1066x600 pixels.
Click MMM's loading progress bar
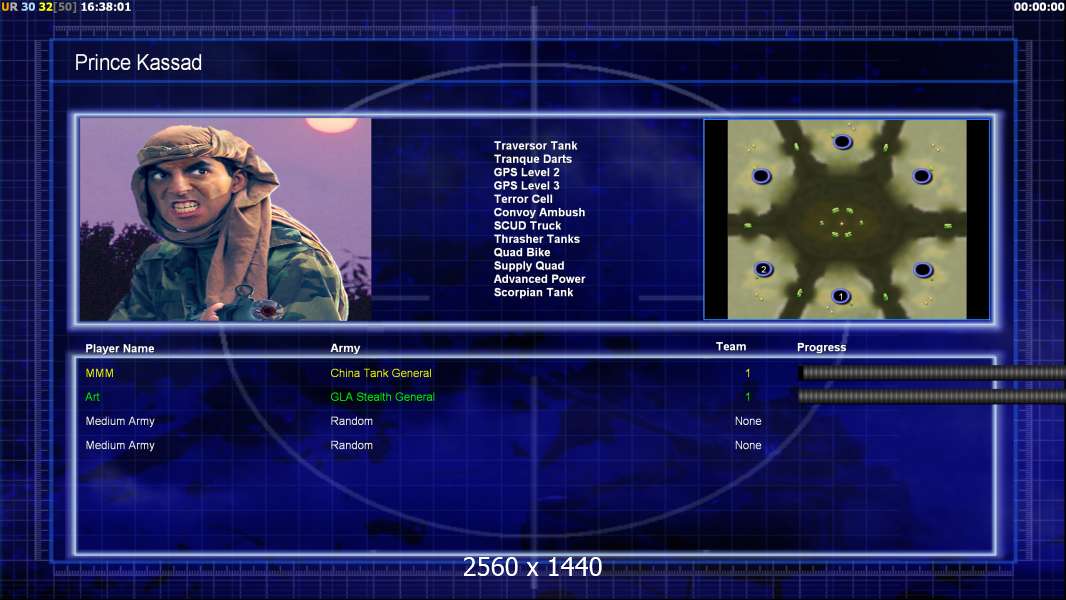932,372
